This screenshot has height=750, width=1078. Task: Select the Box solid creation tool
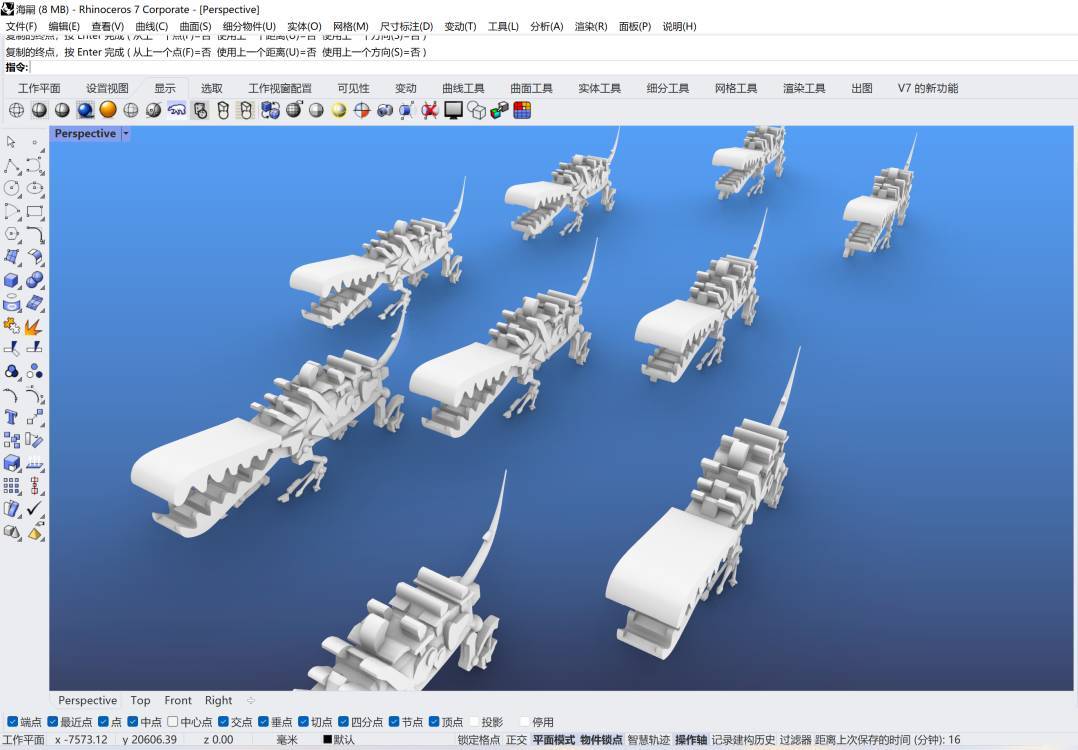pos(12,280)
